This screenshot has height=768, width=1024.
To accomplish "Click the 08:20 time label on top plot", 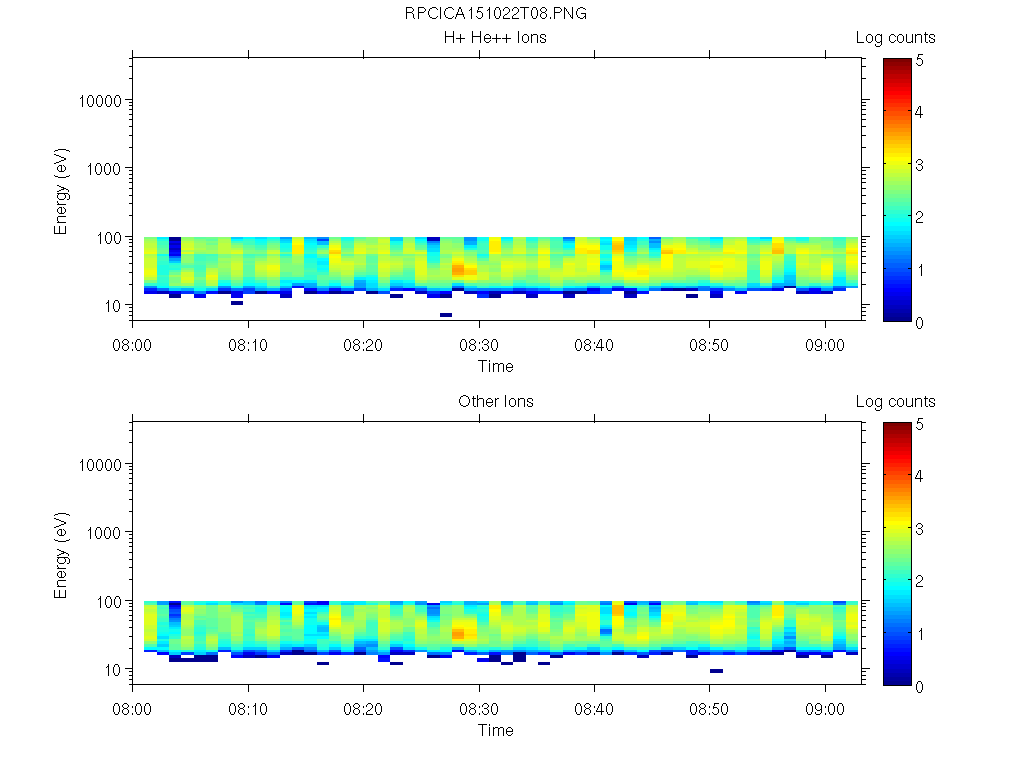I will pos(363,345).
